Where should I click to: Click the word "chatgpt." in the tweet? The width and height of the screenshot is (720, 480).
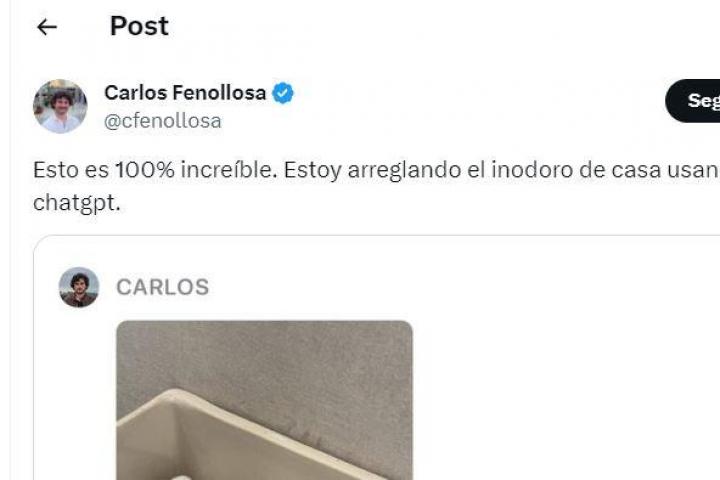tap(77, 203)
